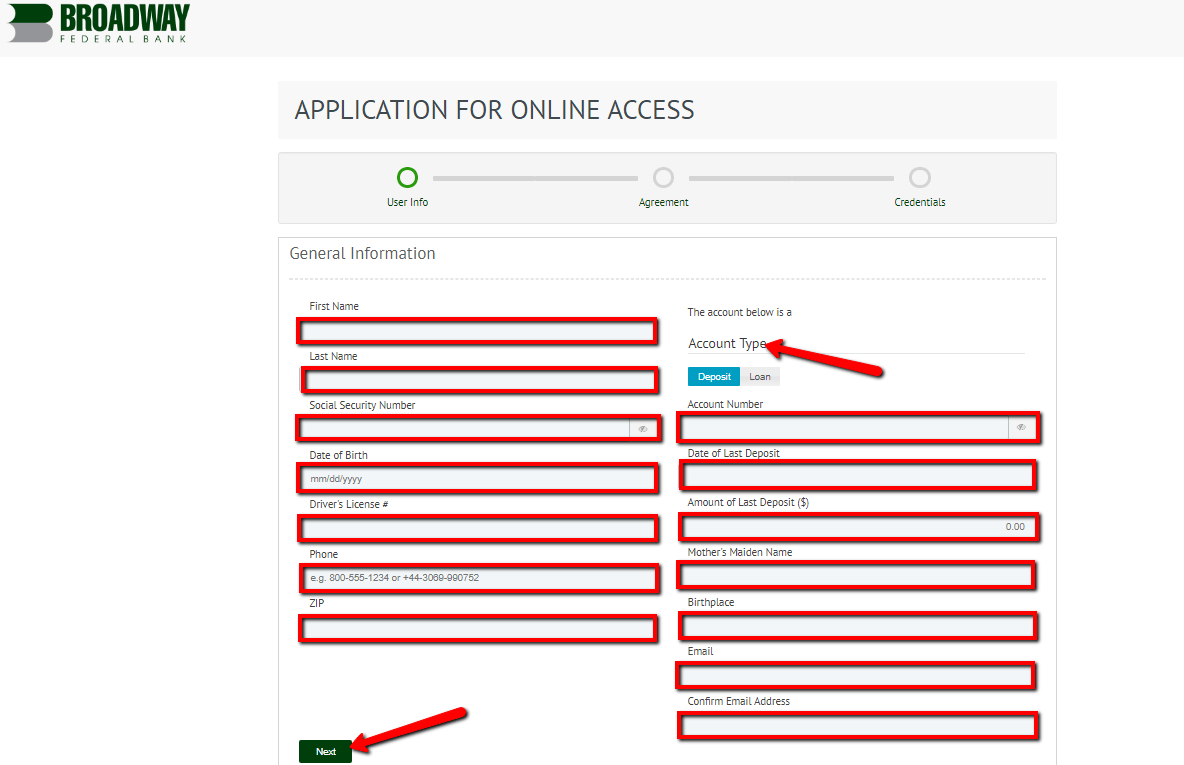The height and width of the screenshot is (765, 1184).
Task: Switch account type to Loan
Action: (x=760, y=376)
